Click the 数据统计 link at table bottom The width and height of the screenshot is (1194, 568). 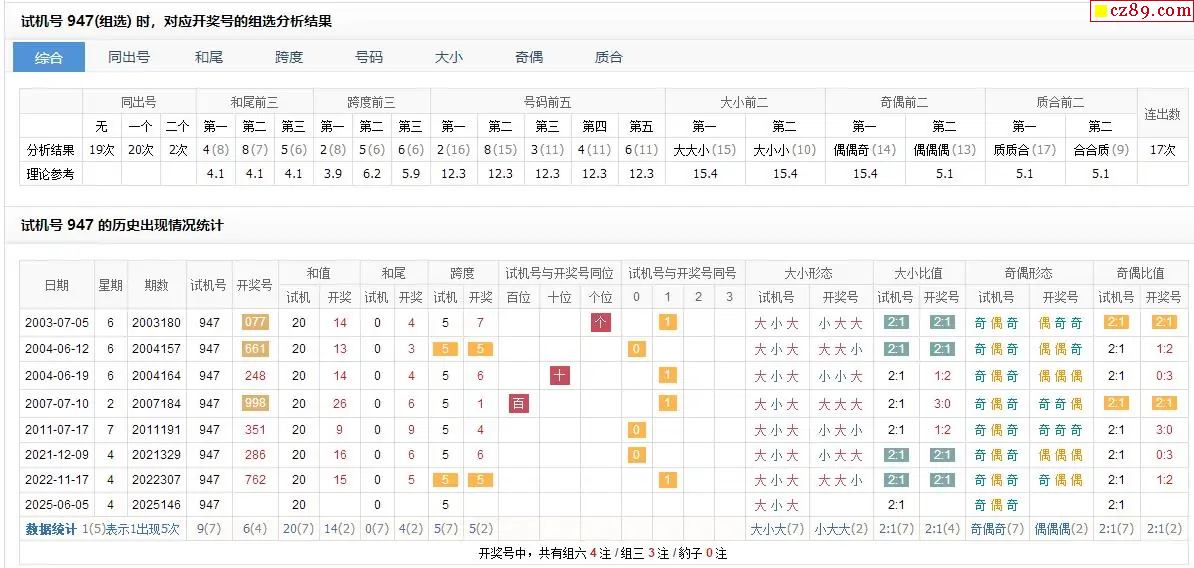51,529
